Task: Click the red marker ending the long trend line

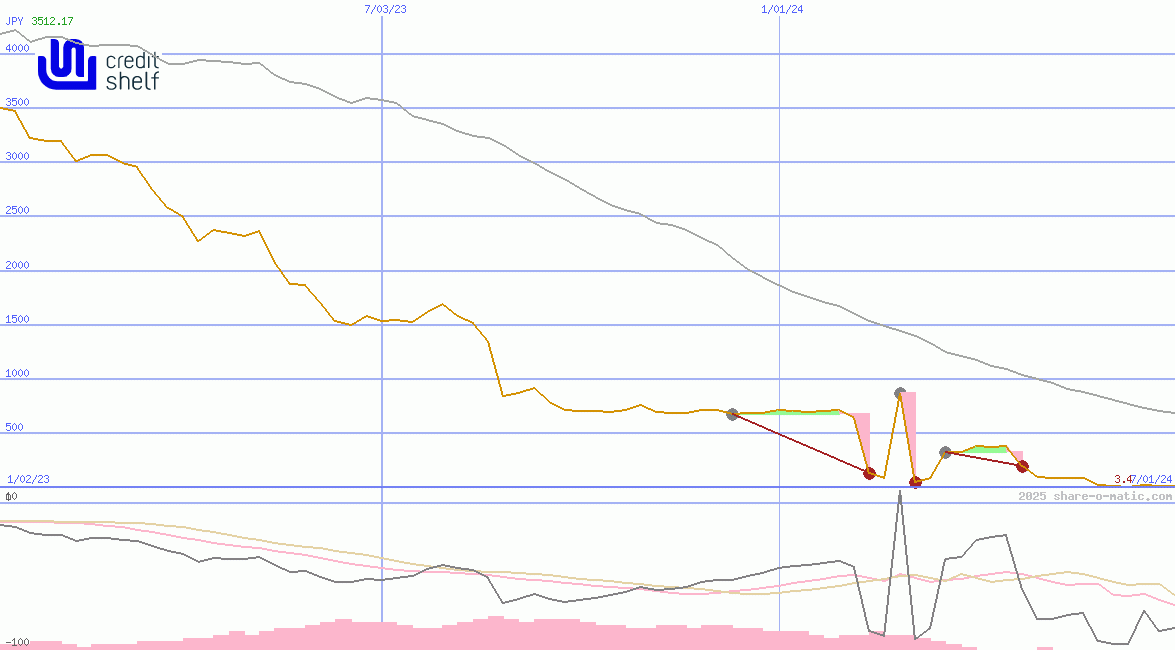Action: pyautogui.click(x=869, y=473)
